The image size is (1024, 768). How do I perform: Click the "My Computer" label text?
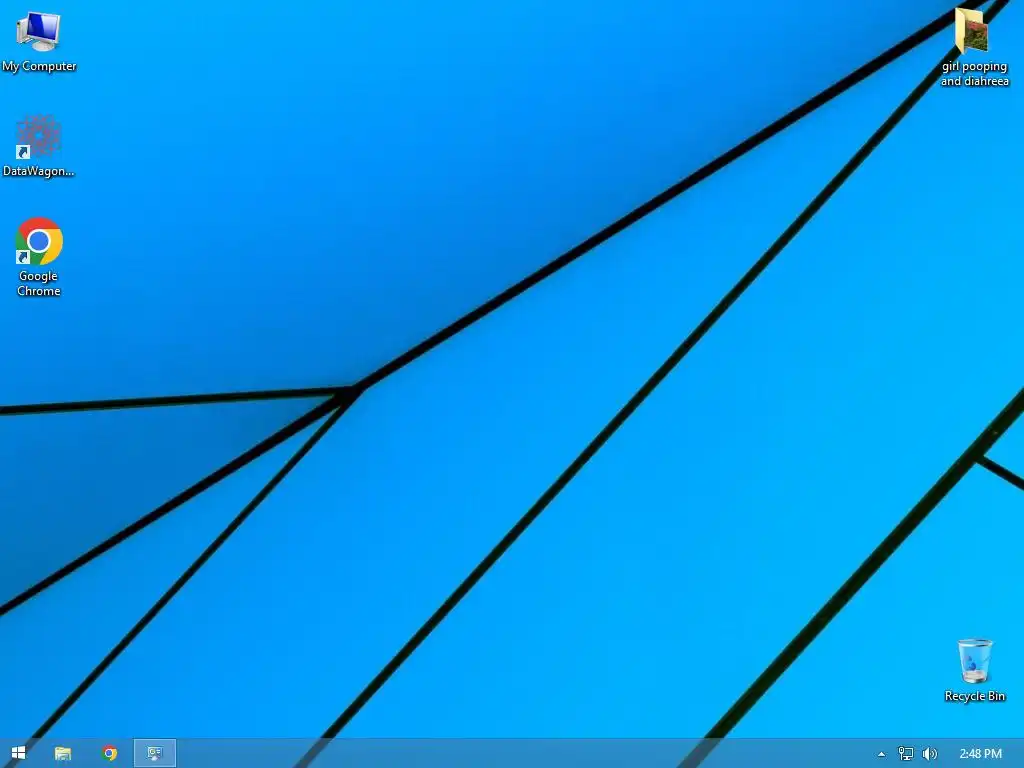point(39,66)
